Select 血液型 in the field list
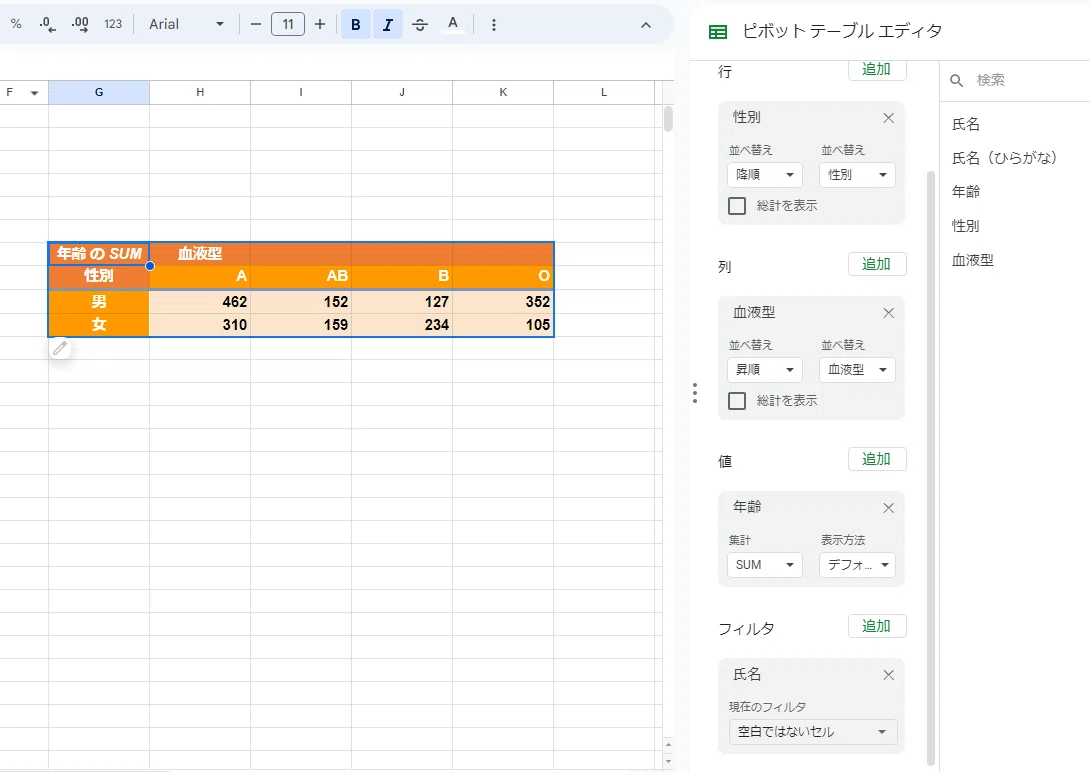 tap(973, 261)
